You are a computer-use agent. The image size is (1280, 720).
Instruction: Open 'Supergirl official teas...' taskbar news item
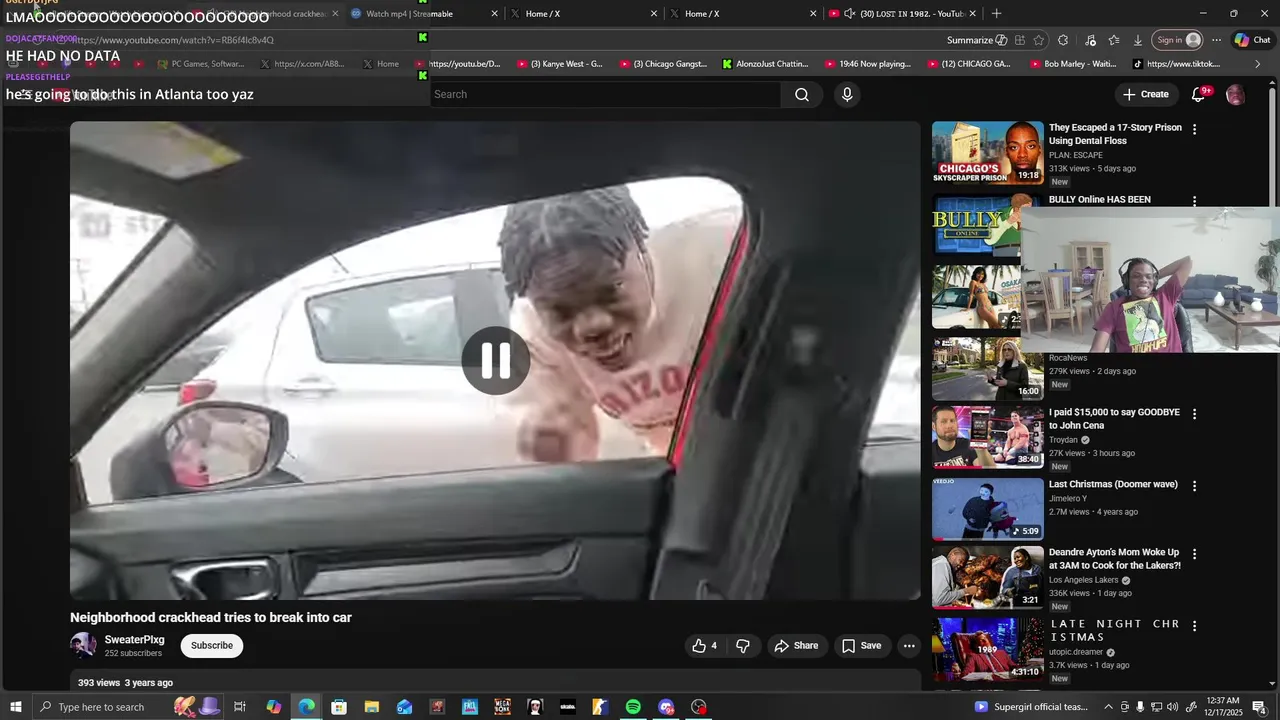click(1030, 707)
